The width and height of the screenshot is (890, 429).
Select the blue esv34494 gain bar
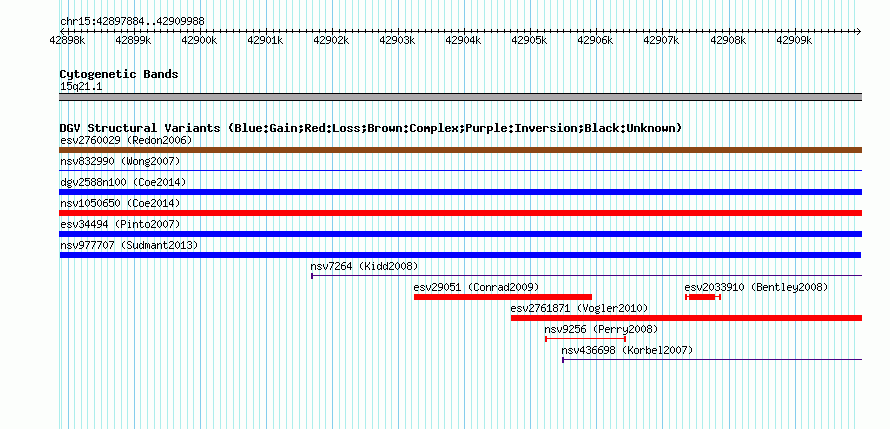pyautogui.click(x=460, y=234)
